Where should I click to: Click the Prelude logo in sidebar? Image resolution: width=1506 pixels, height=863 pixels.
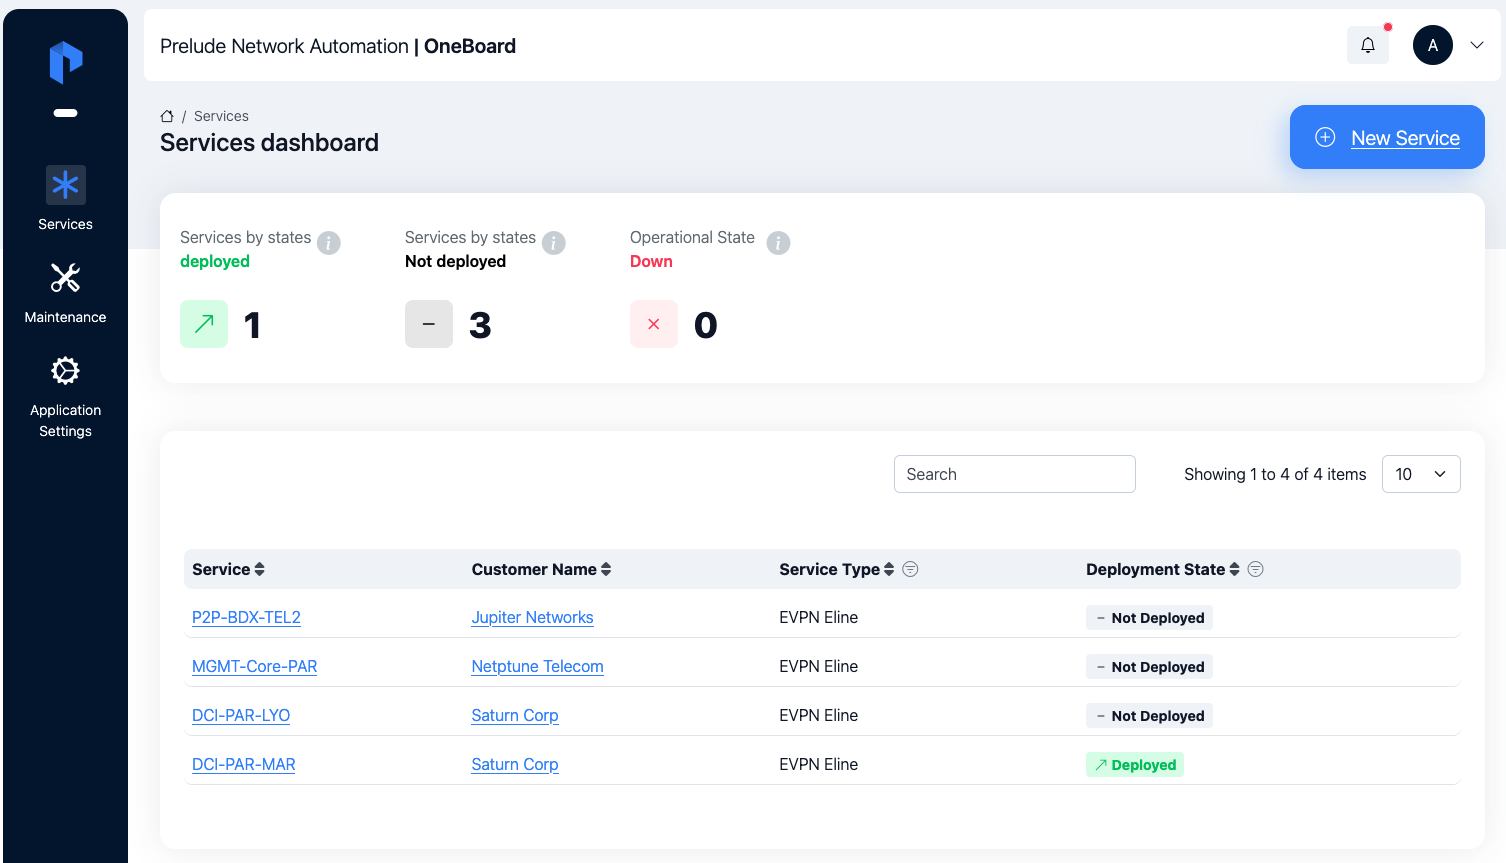tap(66, 62)
